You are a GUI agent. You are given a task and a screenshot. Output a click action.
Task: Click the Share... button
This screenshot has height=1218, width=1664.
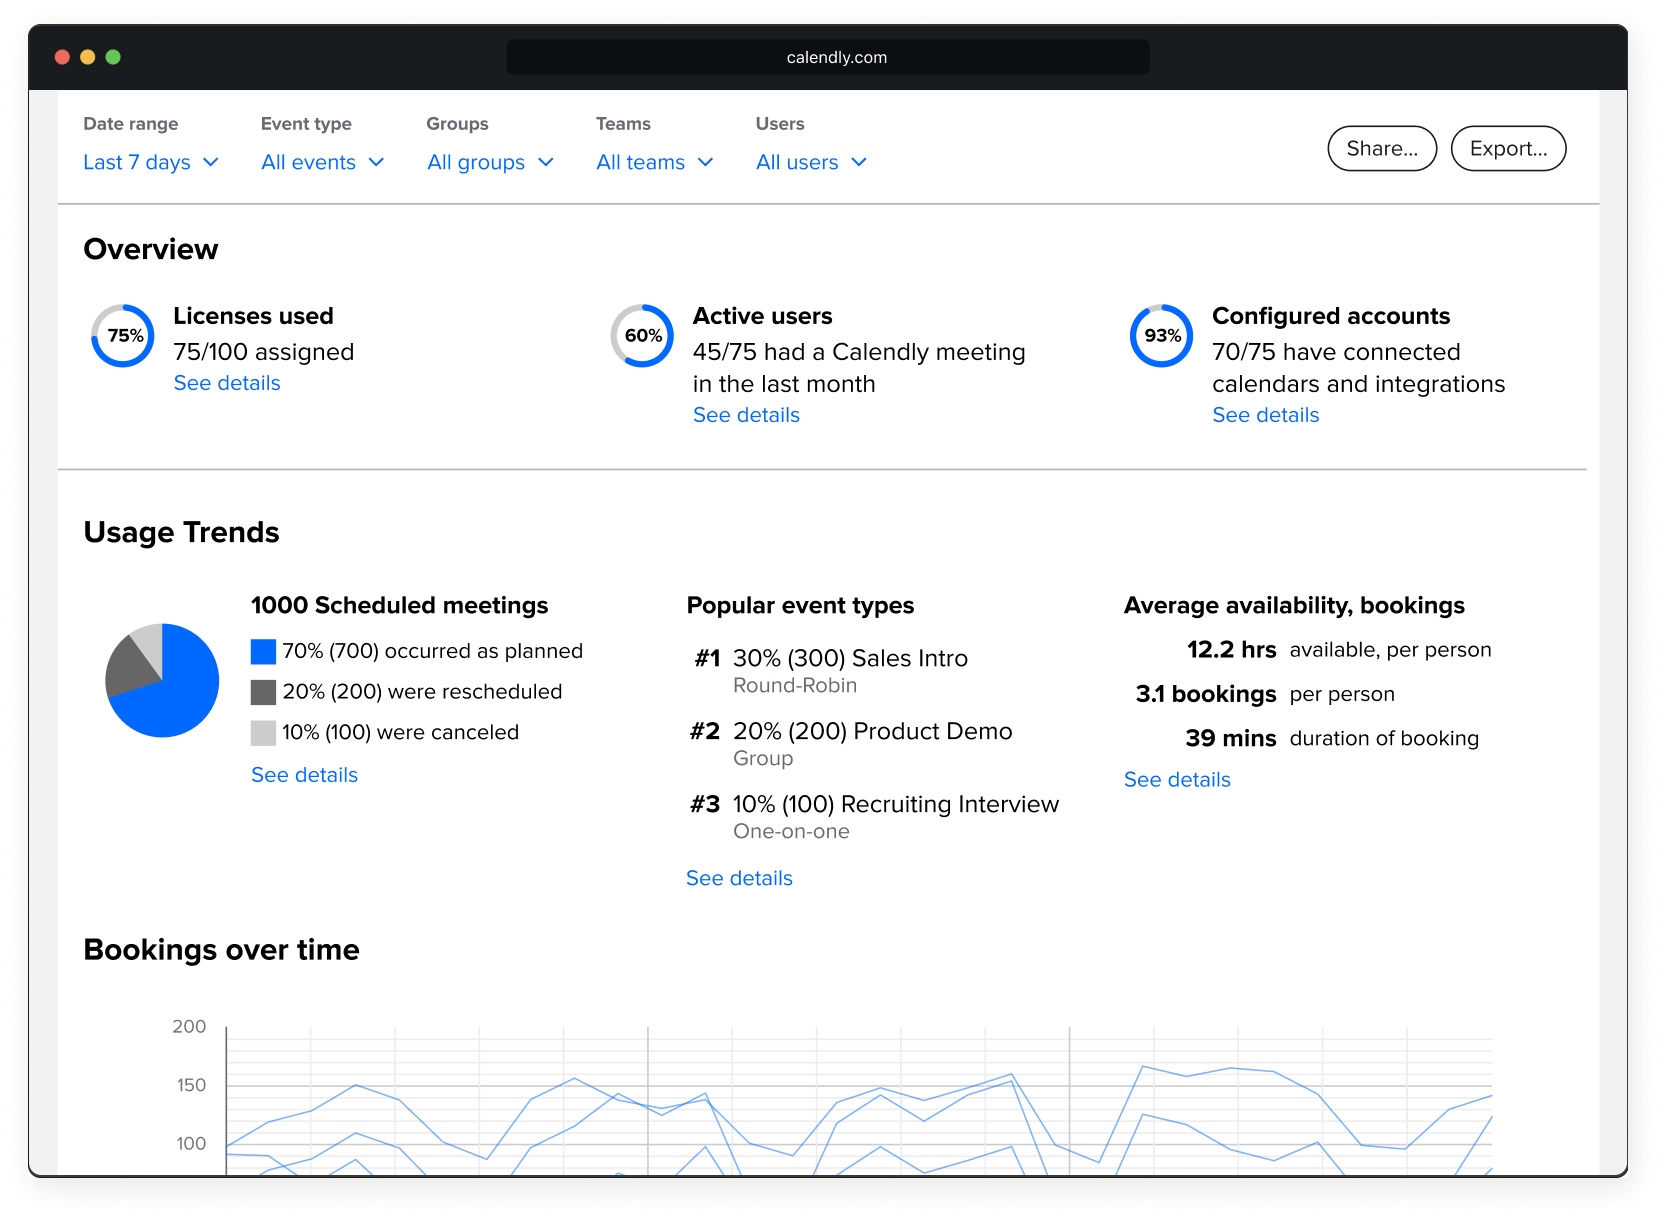[x=1382, y=149]
